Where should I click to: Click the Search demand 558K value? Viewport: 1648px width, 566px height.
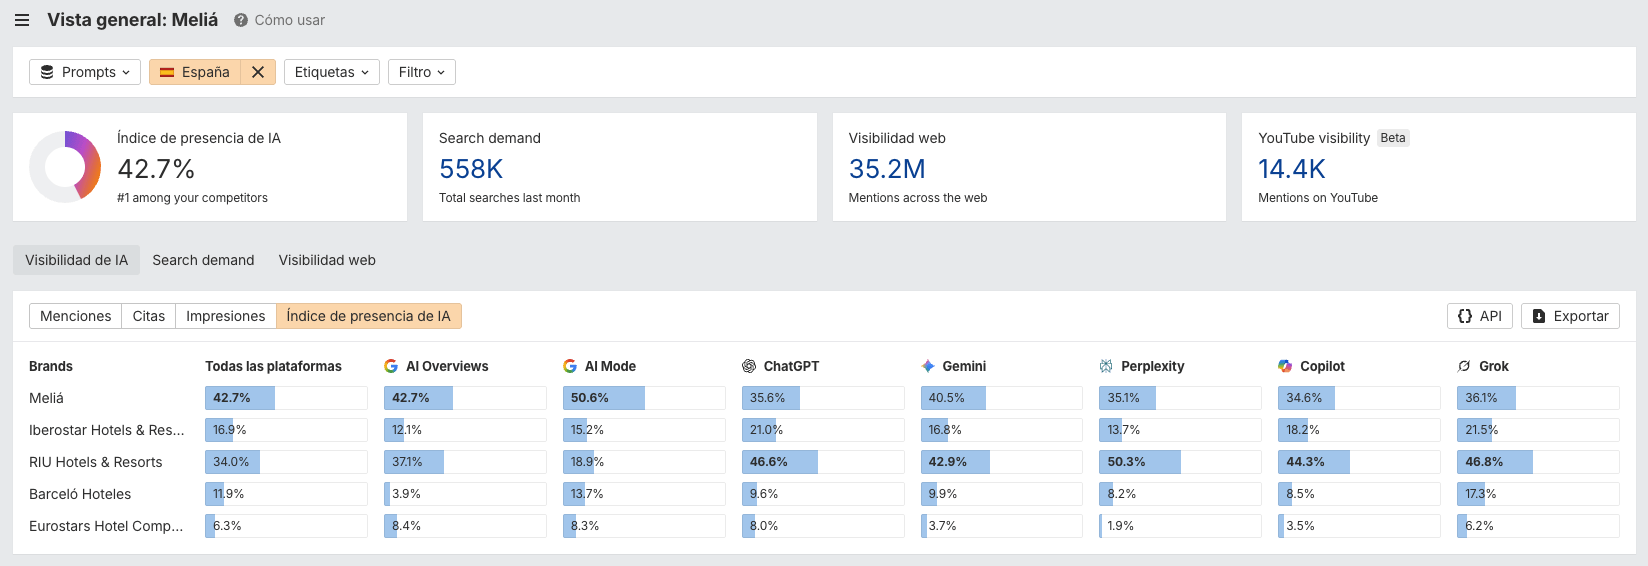(x=471, y=169)
